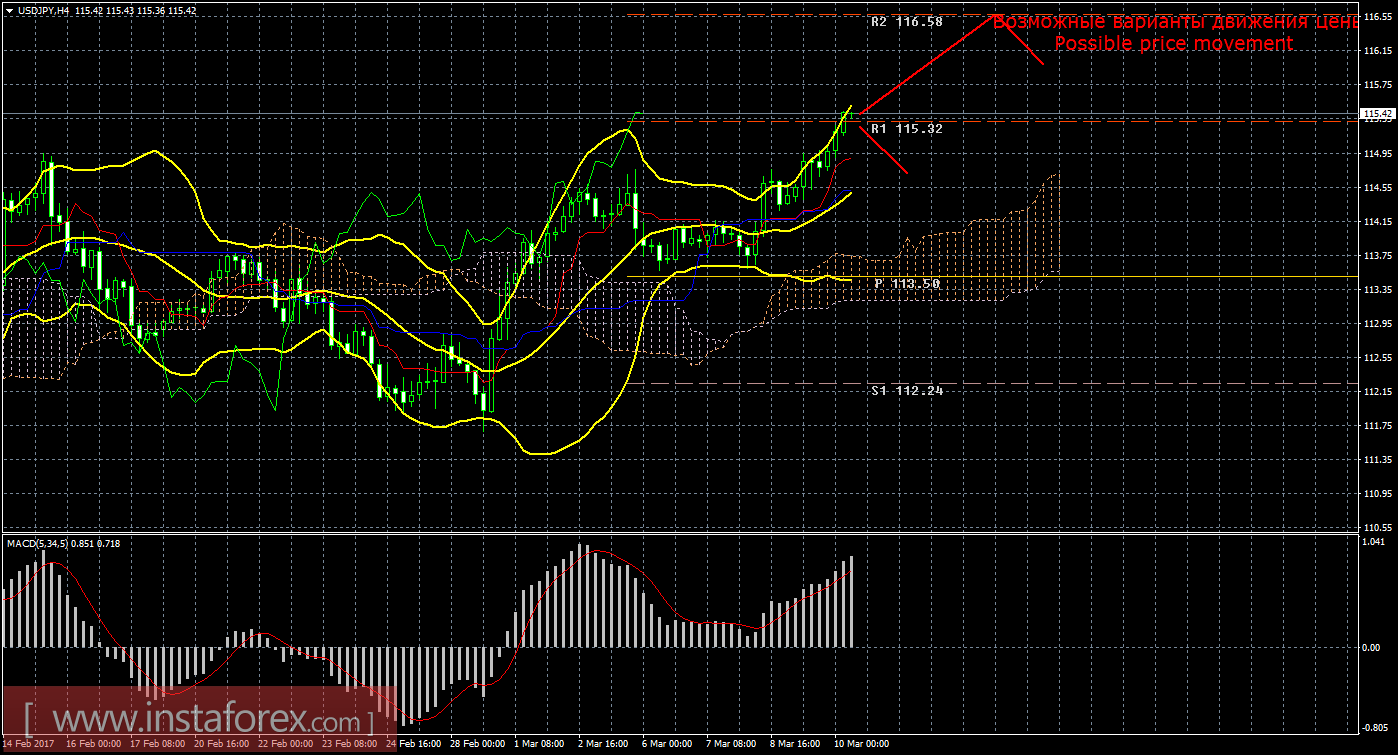
Task: Click the 14 Feb 2017 date label
Action: point(30,745)
